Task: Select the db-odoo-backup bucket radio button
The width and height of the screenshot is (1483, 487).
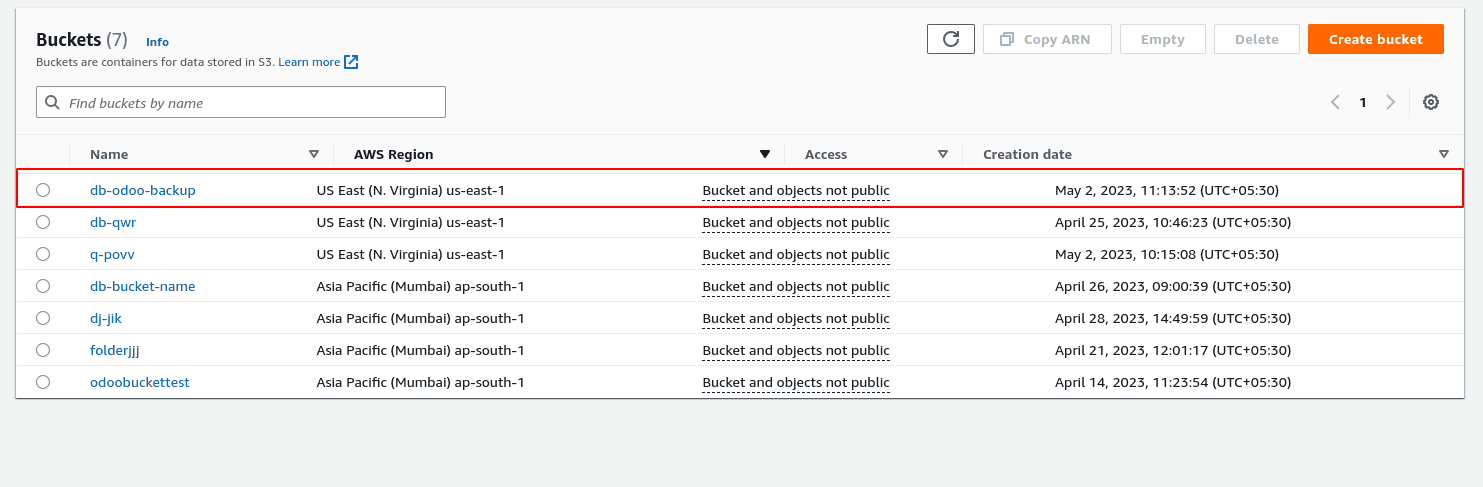Action: pos(43,190)
